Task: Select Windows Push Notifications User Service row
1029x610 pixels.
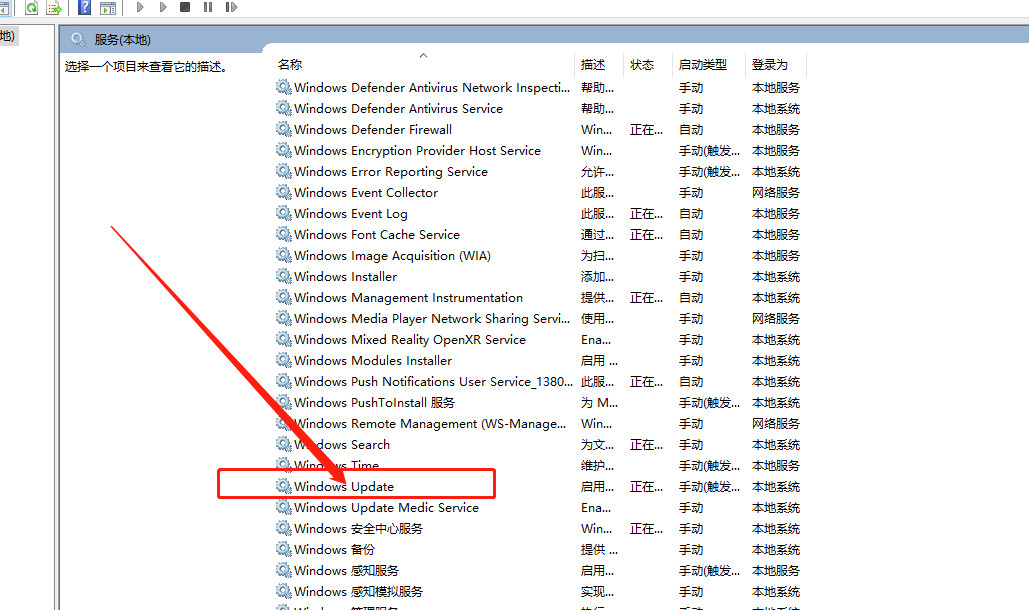Action: click(433, 382)
